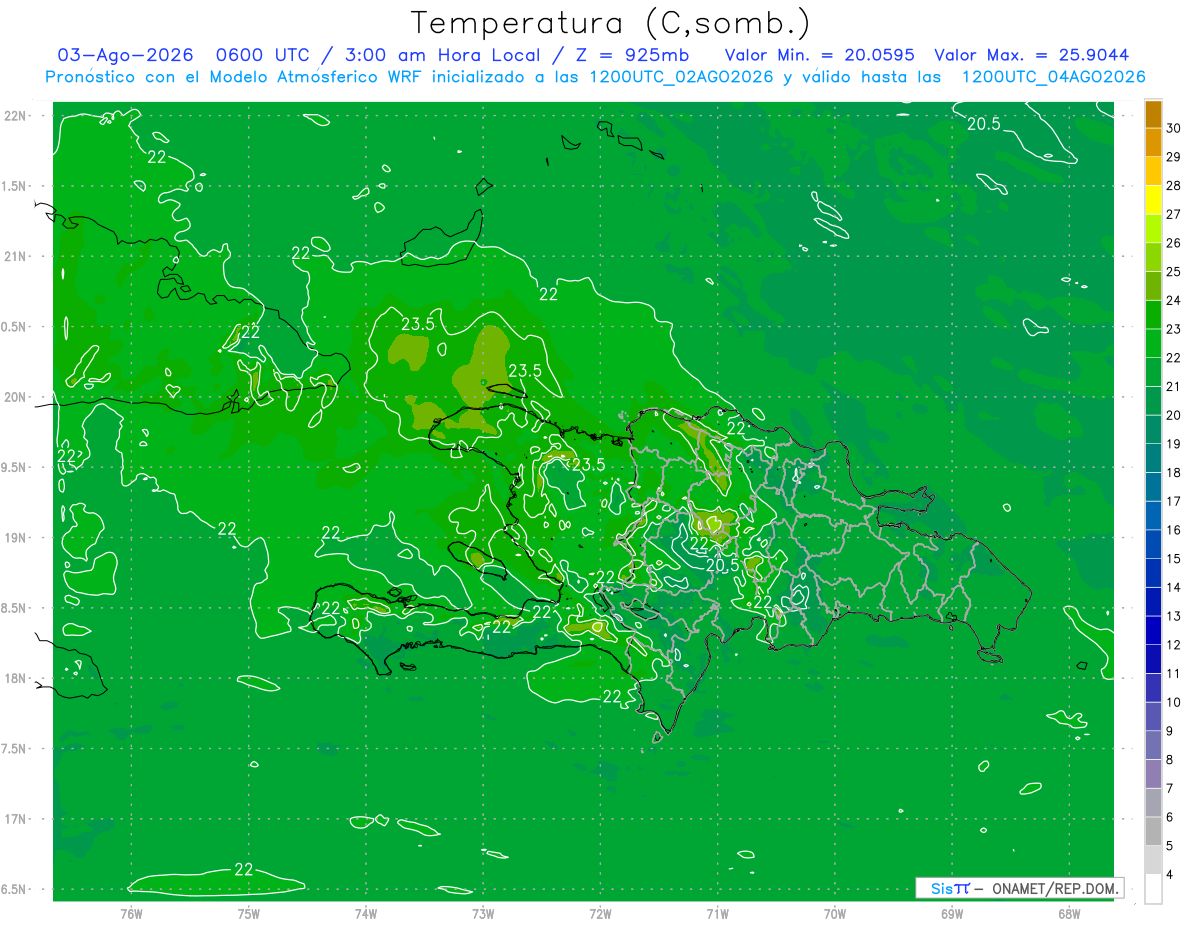Viewport: 1200px width, 927px height.
Task: Click the dark orange swatch above legend value 30
Action: (1153, 114)
